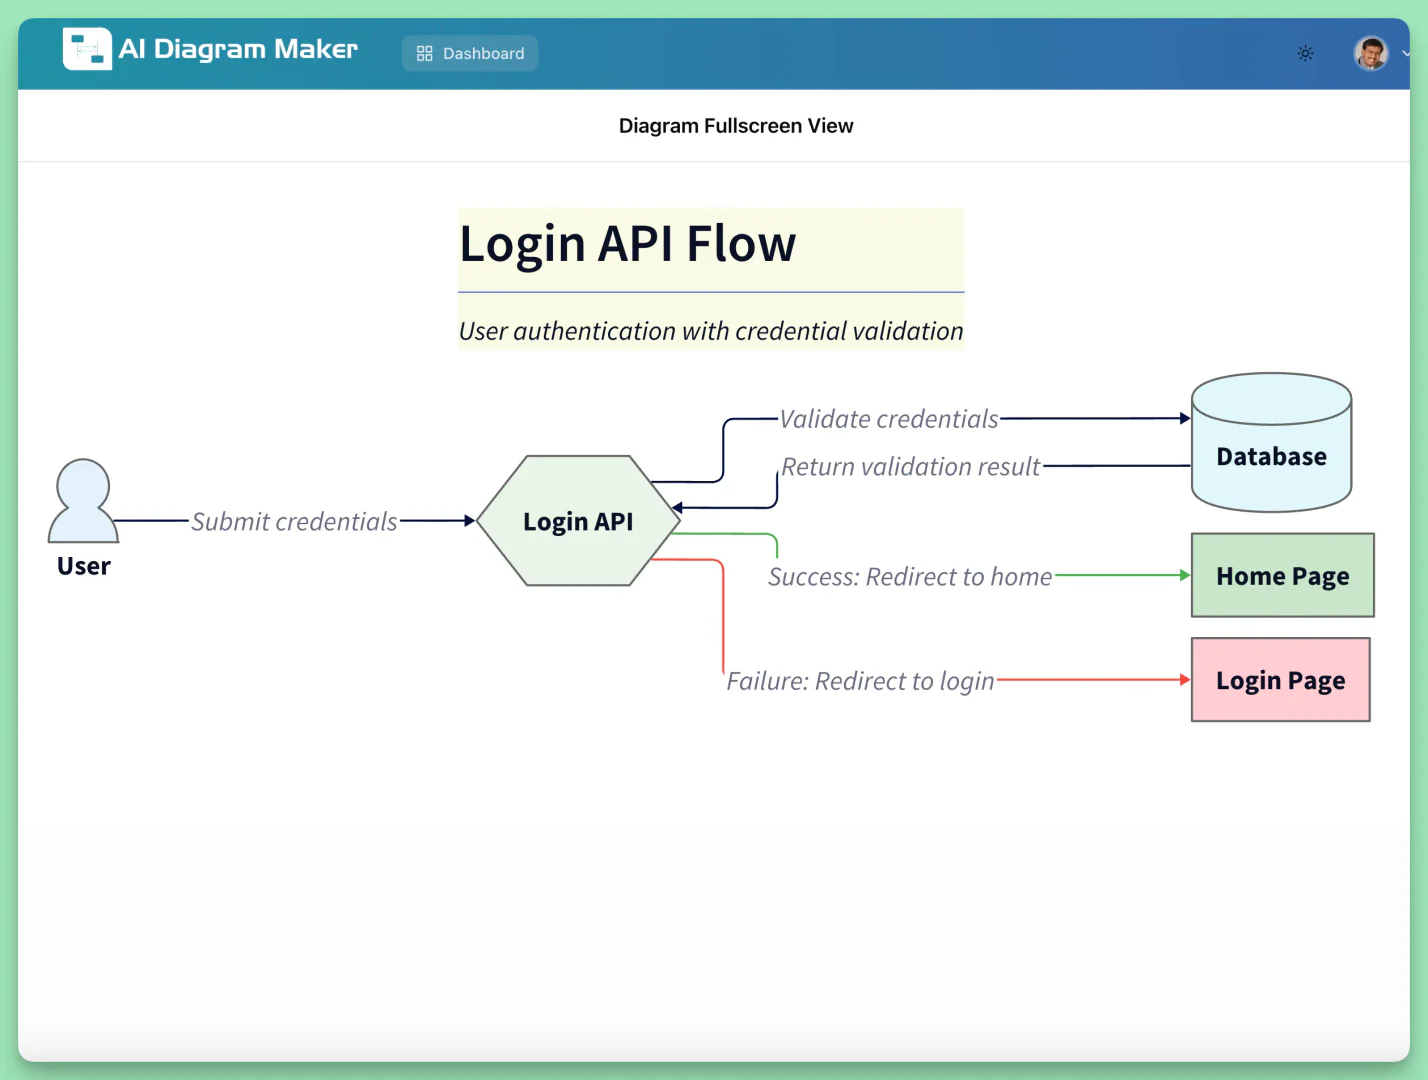Image resolution: width=1428 pixels, height=1080 pixels.
Task: Select the Submit credentials edge label
Action: point(294,521)
